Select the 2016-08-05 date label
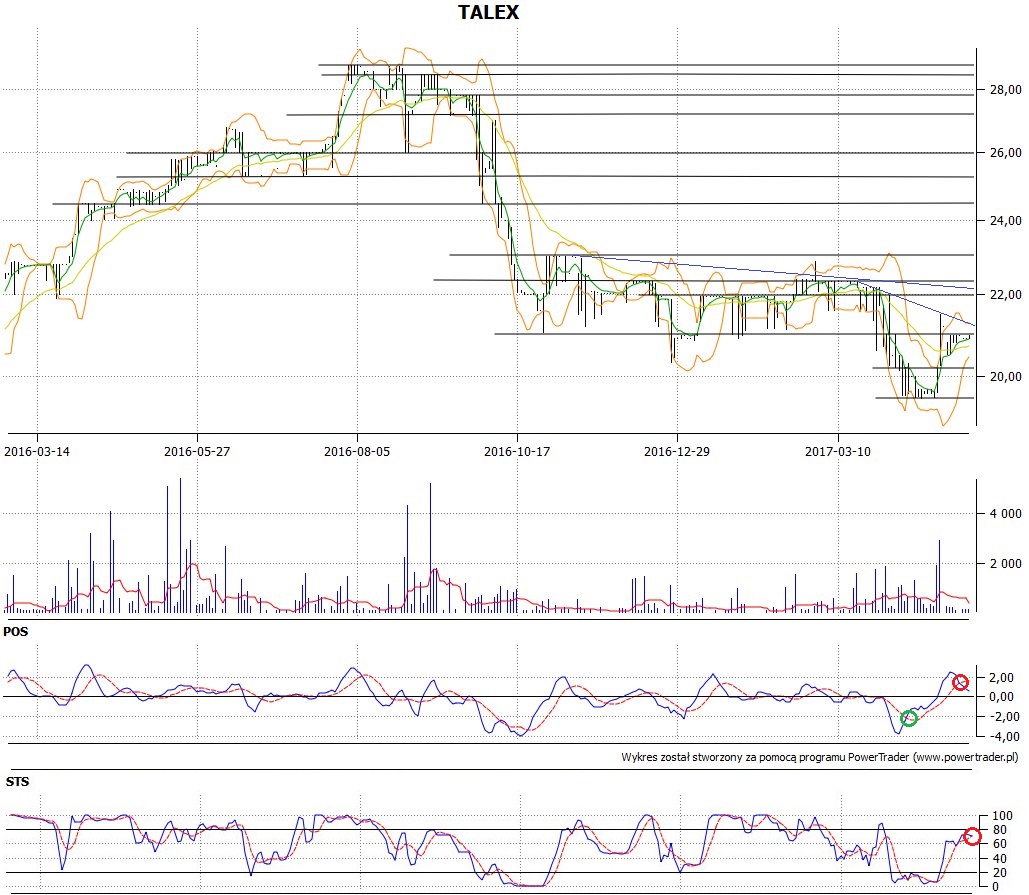Viewport: 1029px width, 895px height. (357, 451)
